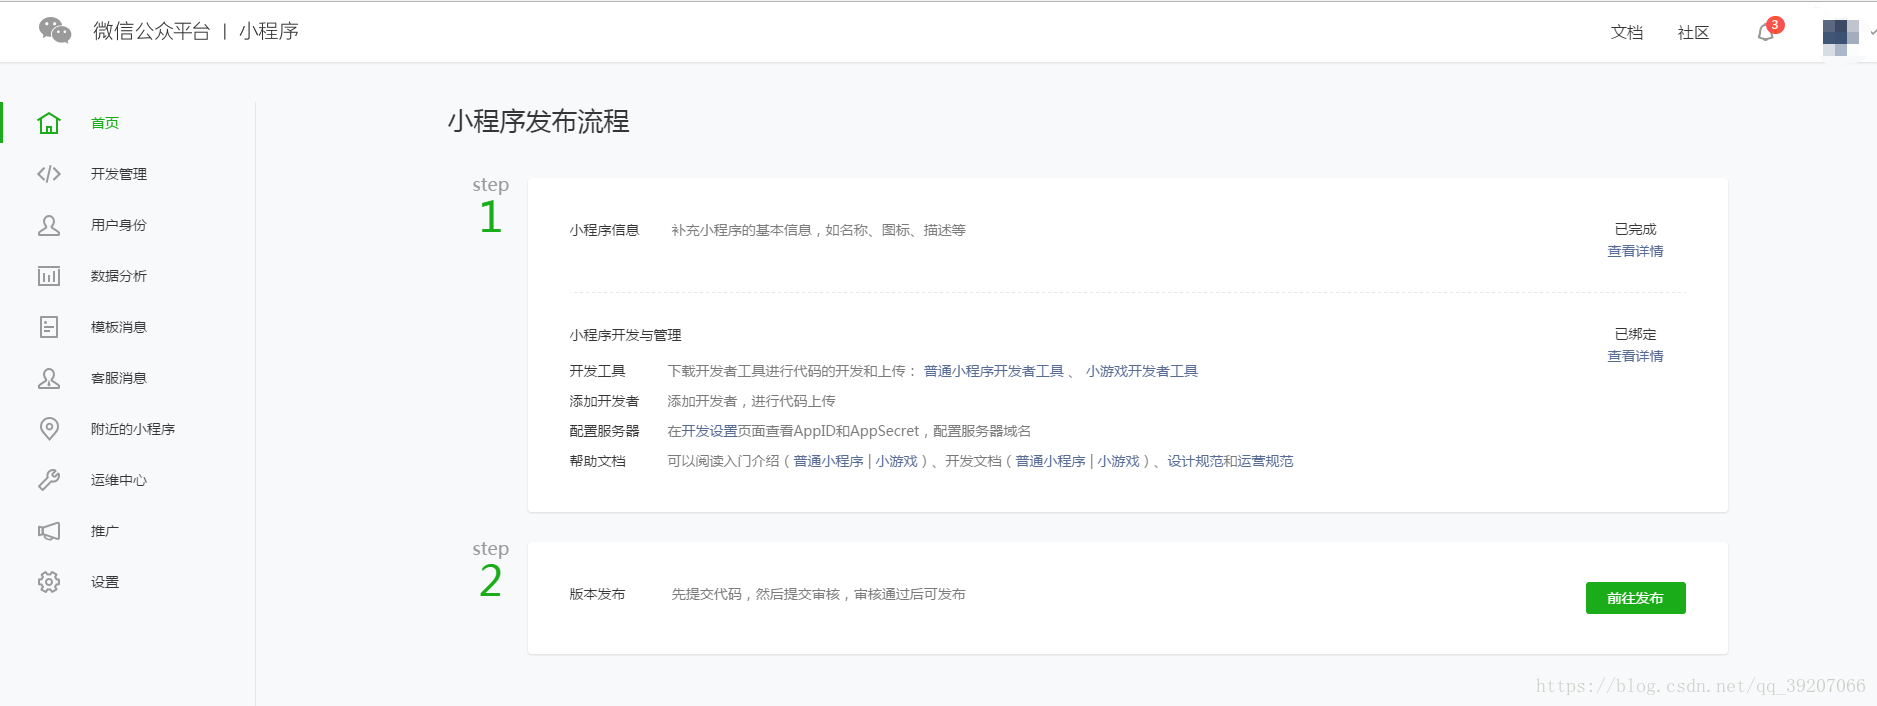Click the 数据分析 chart icon
The height and width of the screenshot is (706, 1877).
[x=49, y=276]
